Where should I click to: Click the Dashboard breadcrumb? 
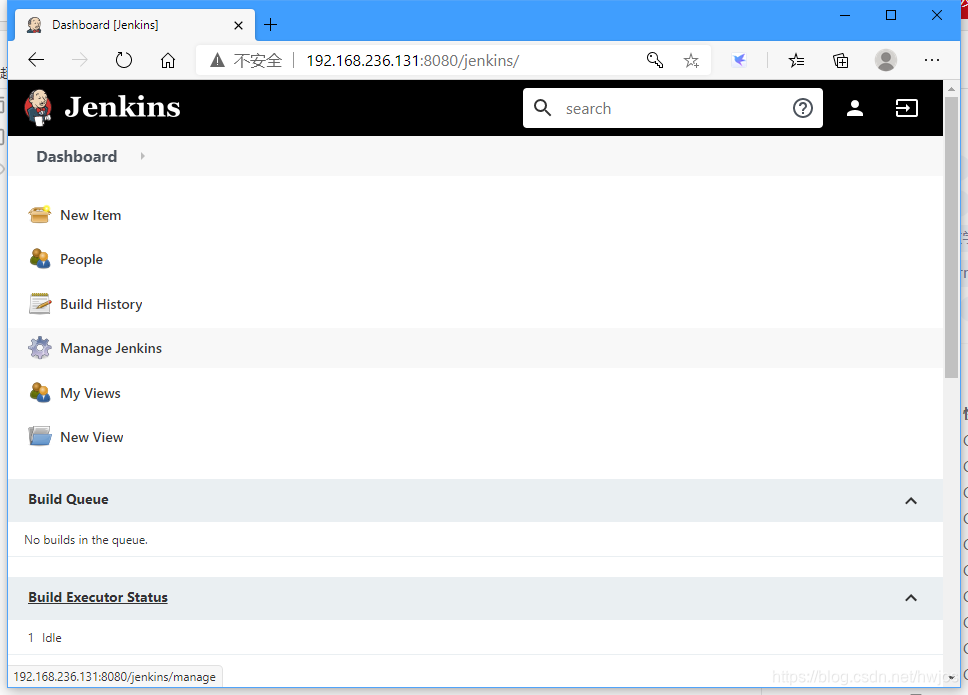(77, 156)
